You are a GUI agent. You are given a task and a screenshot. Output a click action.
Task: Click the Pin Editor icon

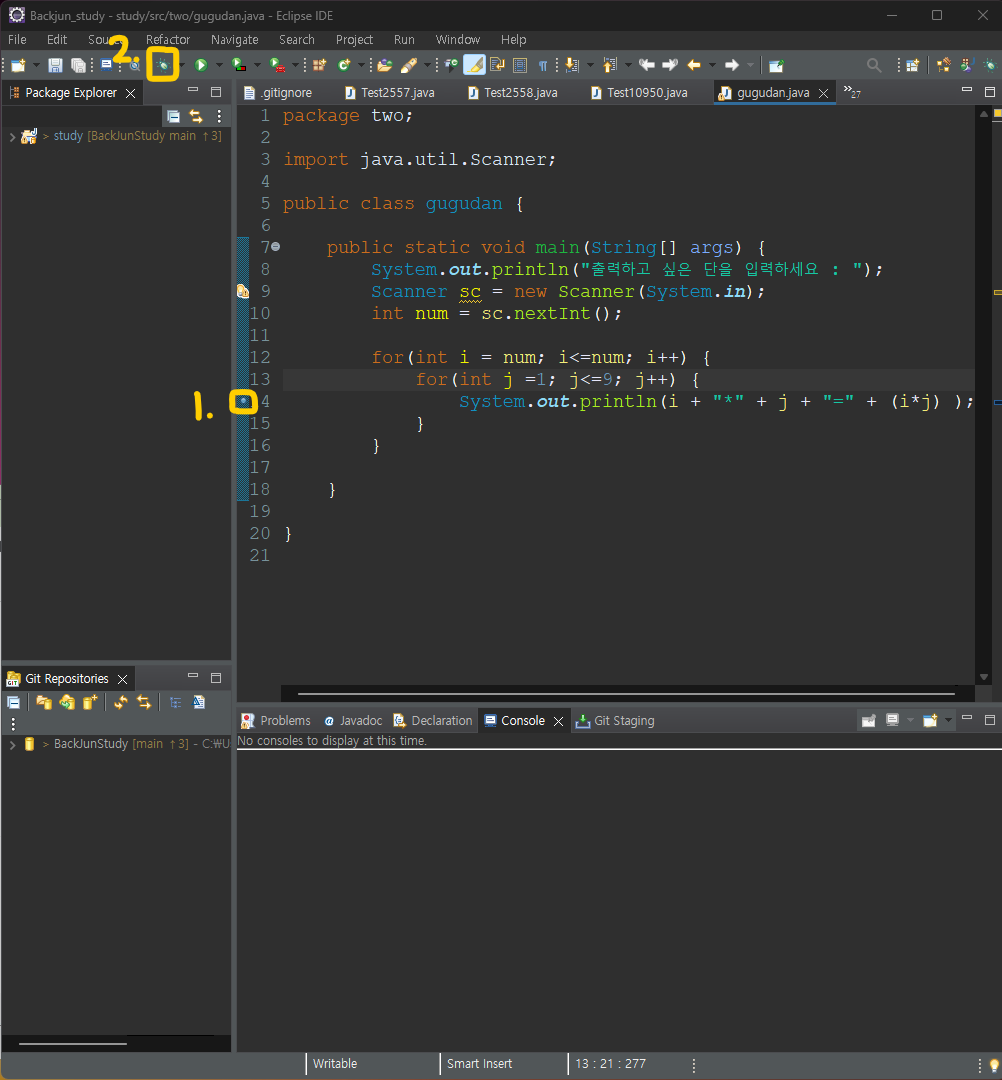click(776, 65)
